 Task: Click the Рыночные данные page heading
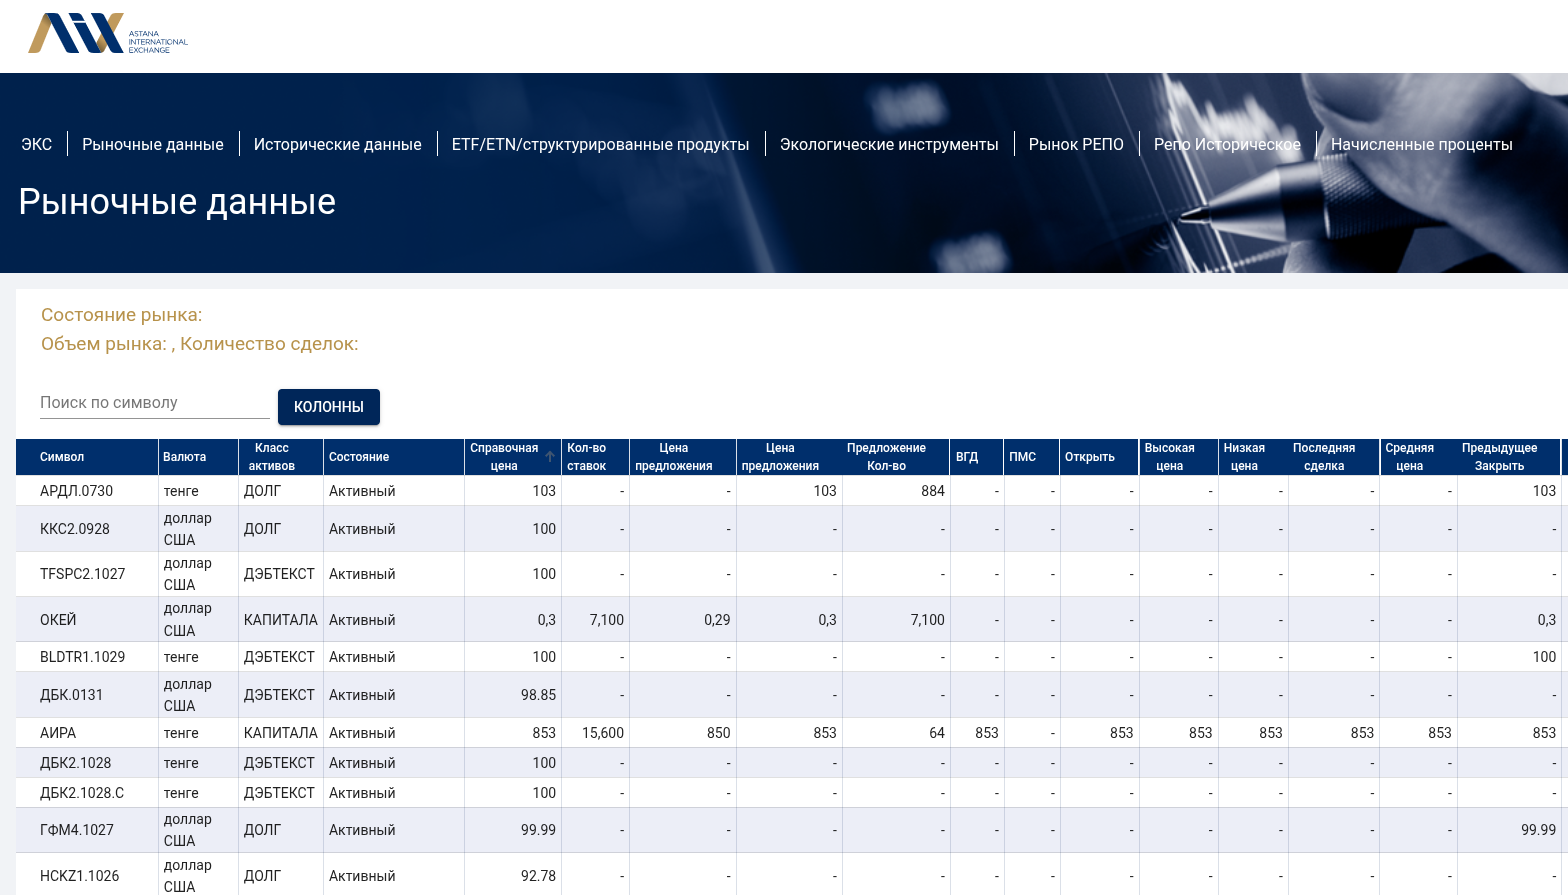point(177,202)
